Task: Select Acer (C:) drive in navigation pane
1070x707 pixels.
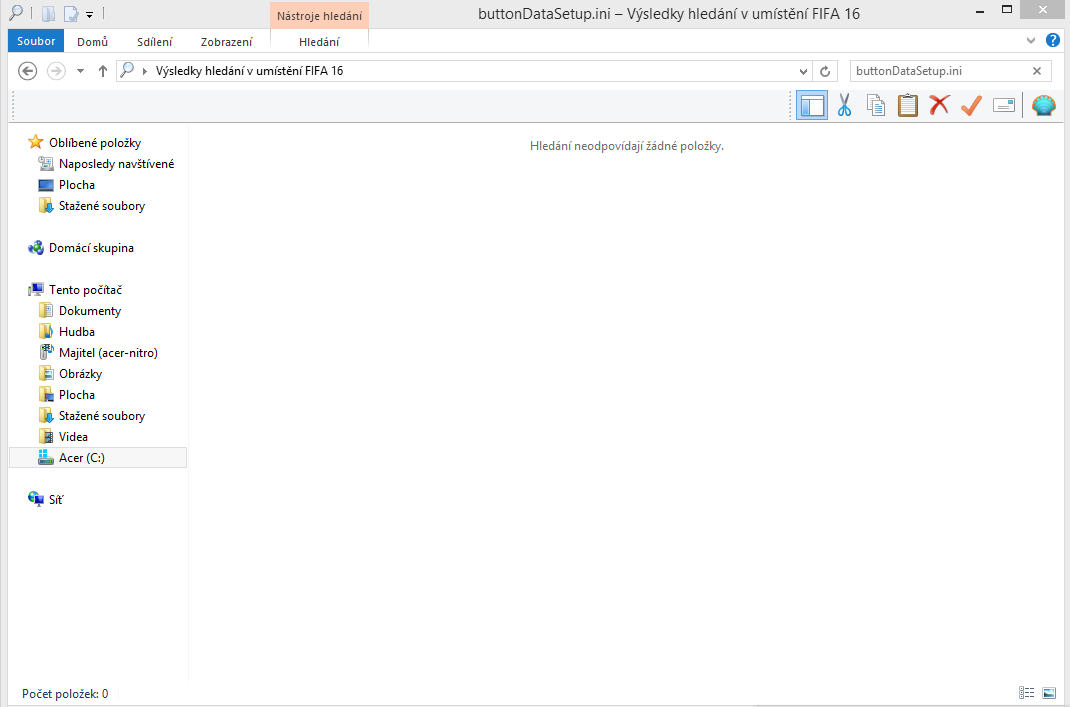Action: [81, 458]
